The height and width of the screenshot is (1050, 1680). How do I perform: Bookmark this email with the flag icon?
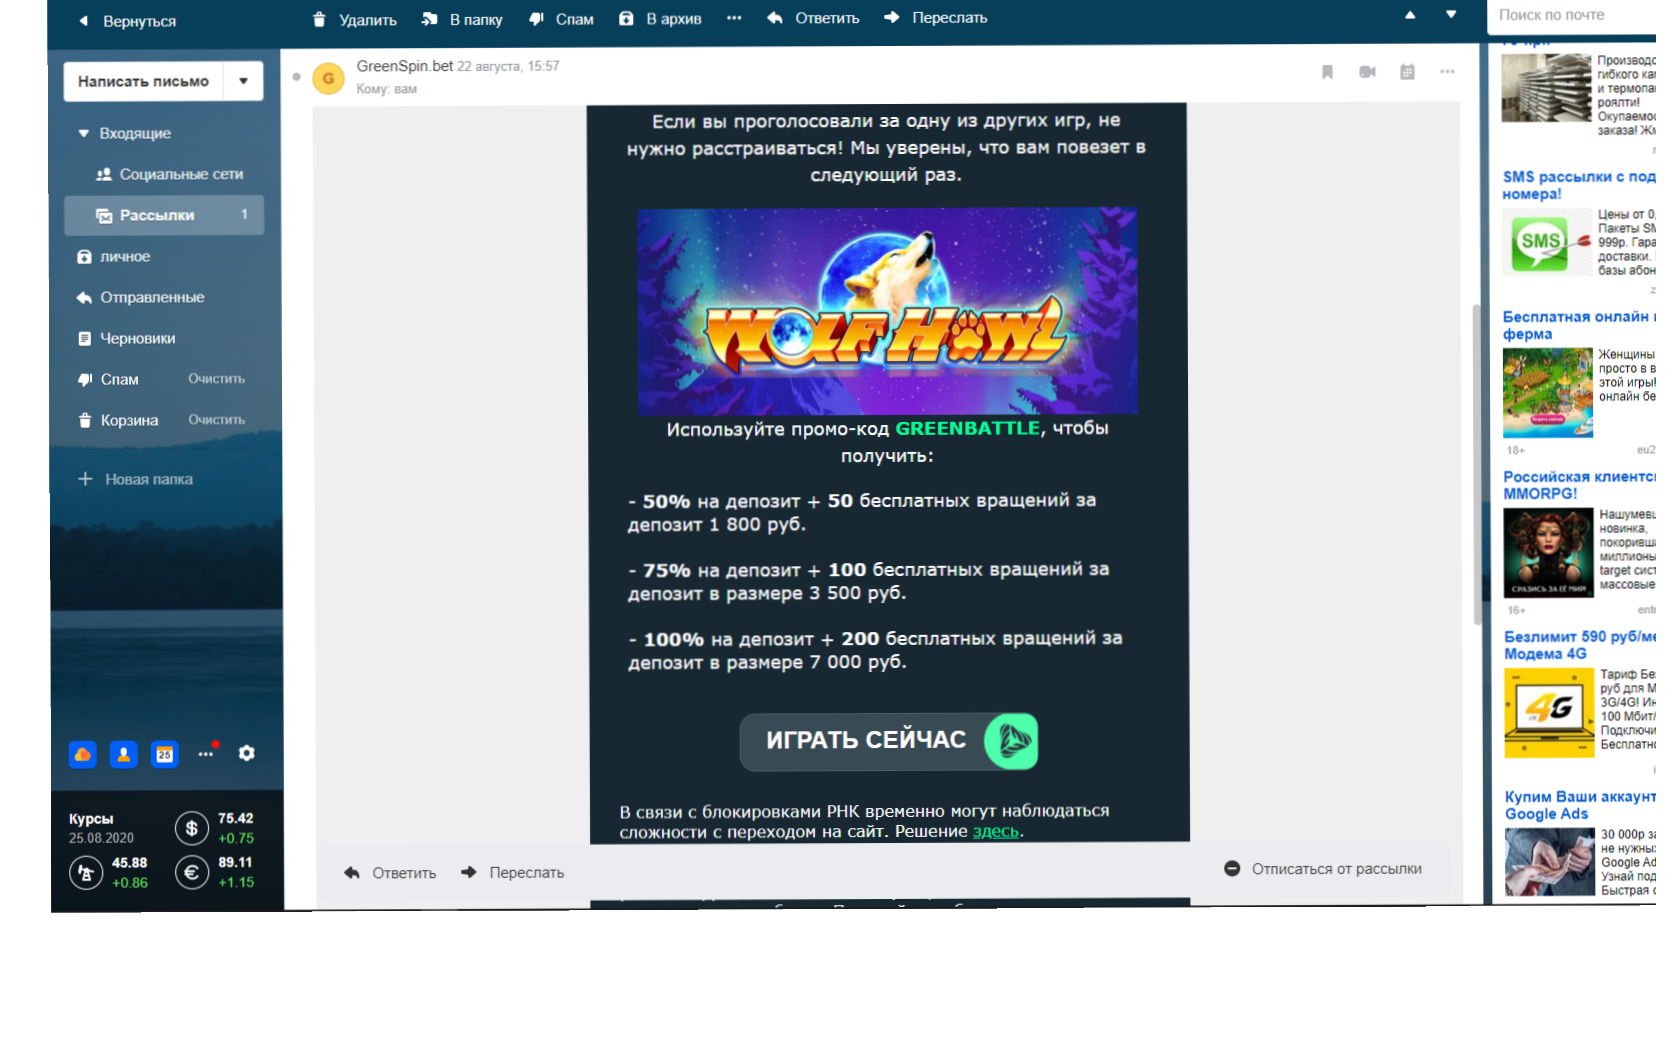coord(1327,72)
